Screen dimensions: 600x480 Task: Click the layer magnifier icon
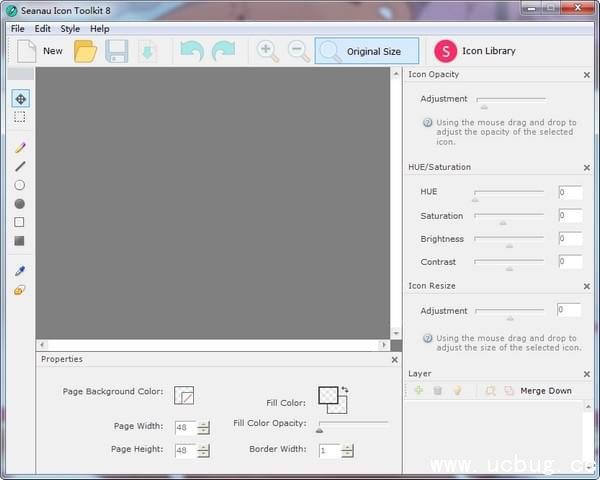pos(490,391)
